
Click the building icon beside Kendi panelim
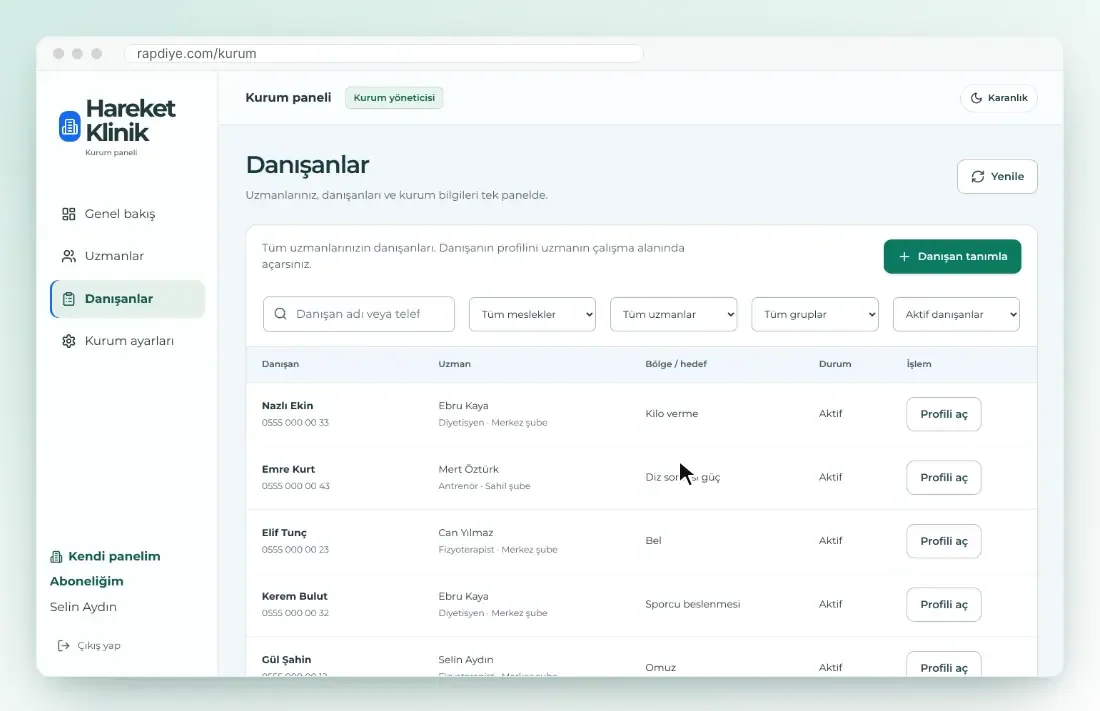pyautogui.click(x=56, y=557)
